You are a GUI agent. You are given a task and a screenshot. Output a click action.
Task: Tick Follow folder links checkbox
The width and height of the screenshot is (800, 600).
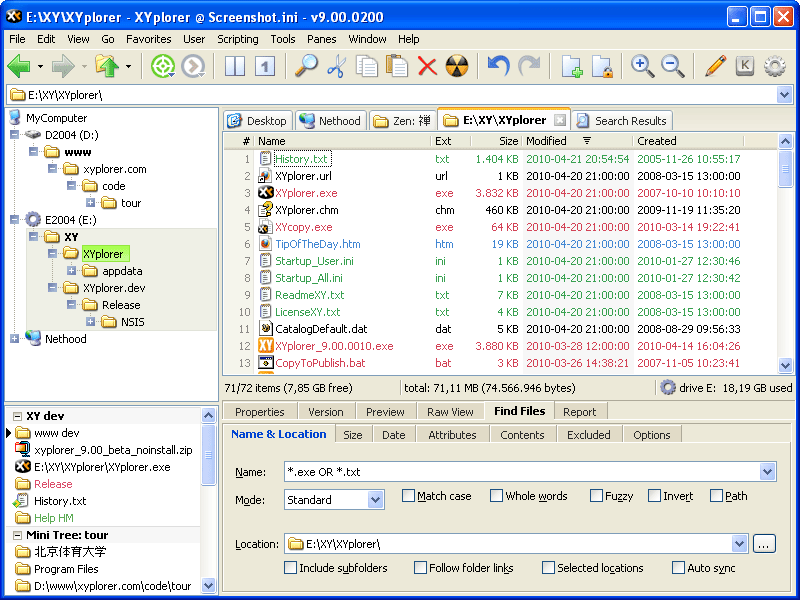tap(420, 568)
